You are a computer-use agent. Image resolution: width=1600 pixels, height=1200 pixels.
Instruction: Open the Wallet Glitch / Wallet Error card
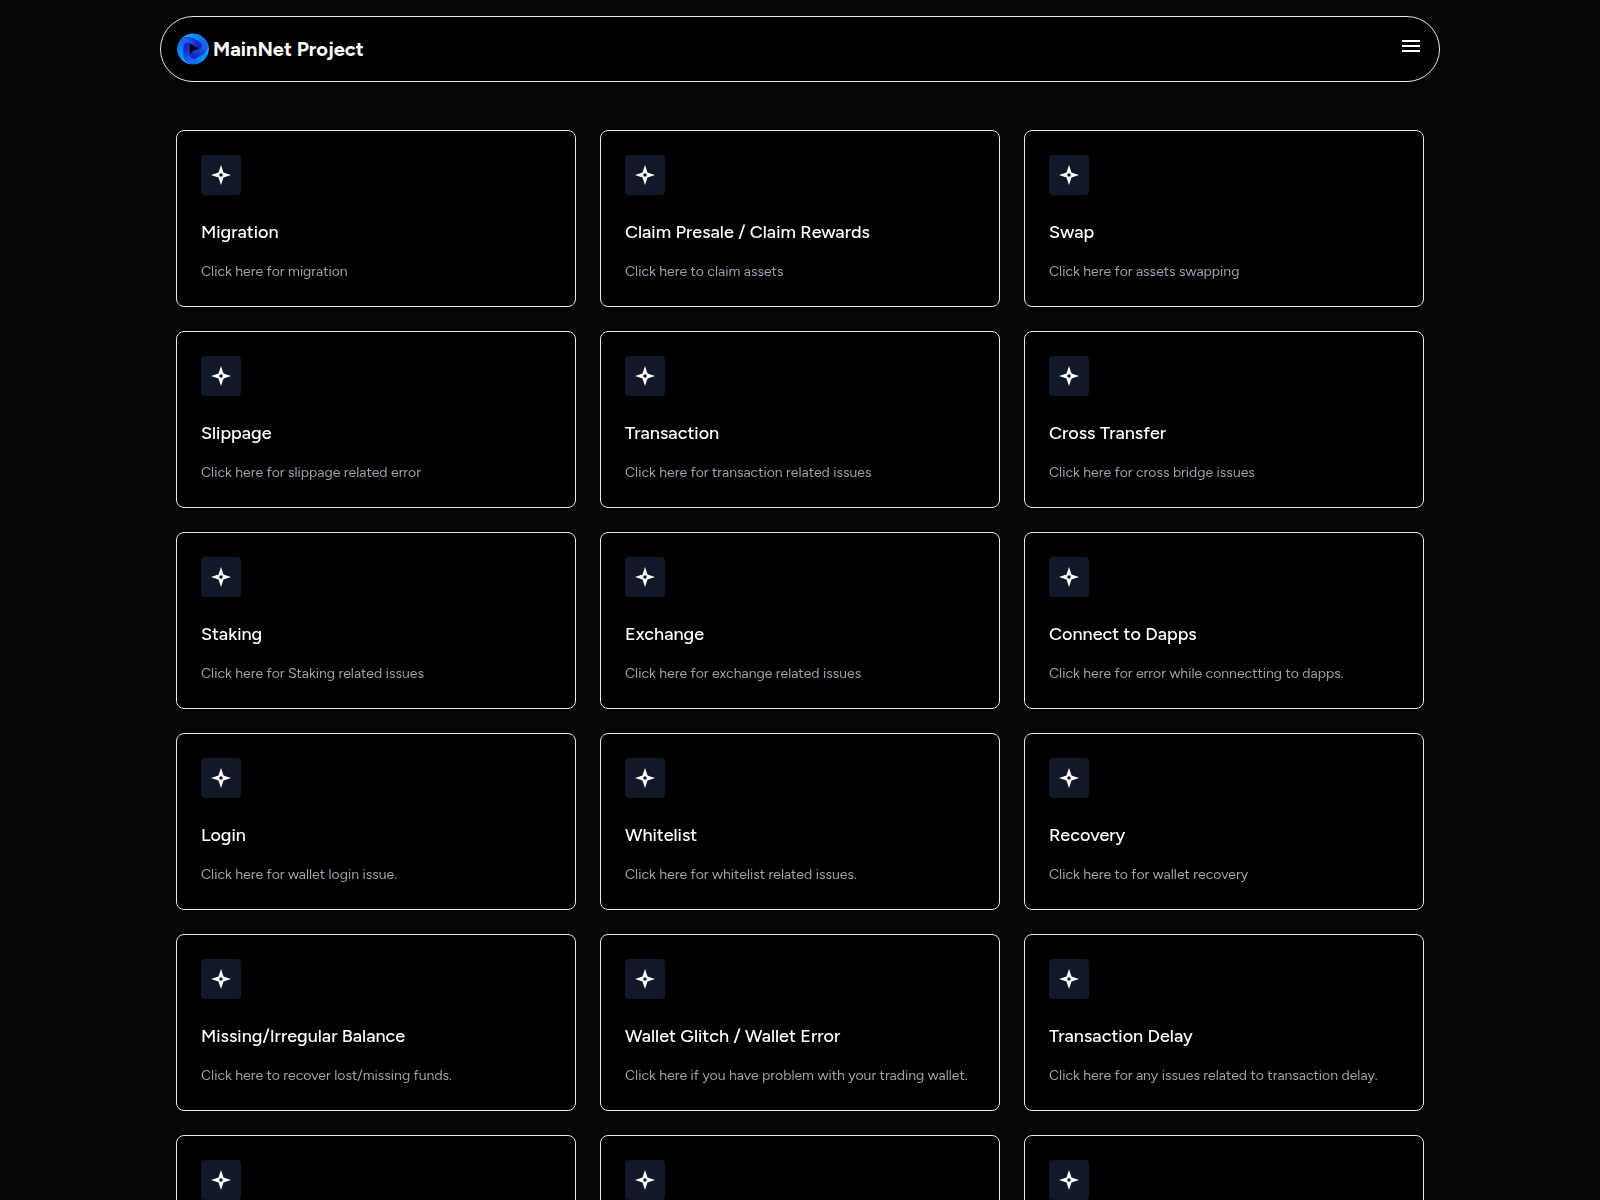800,1022
